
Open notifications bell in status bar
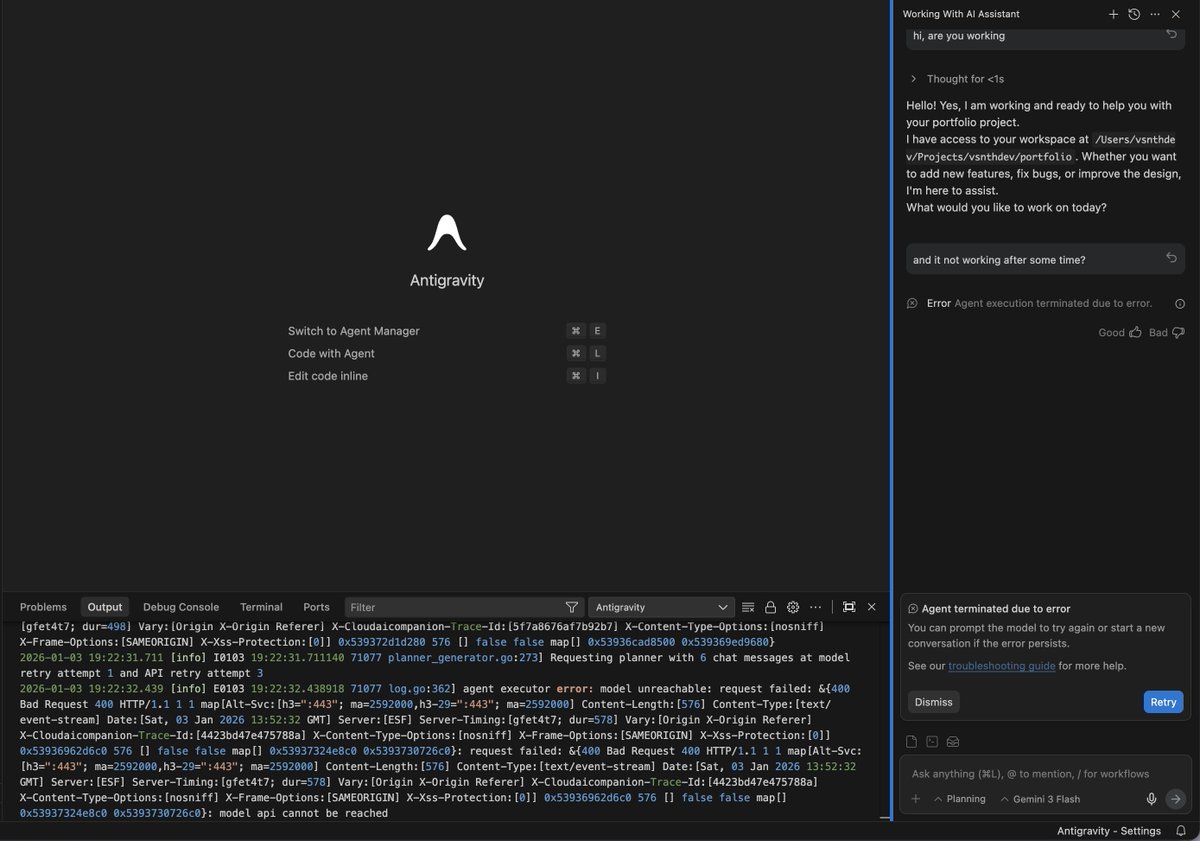[x=1181, y=831]
